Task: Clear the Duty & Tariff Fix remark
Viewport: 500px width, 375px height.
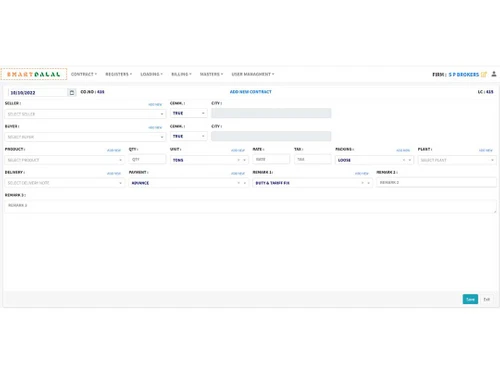Action: (362, 183)
